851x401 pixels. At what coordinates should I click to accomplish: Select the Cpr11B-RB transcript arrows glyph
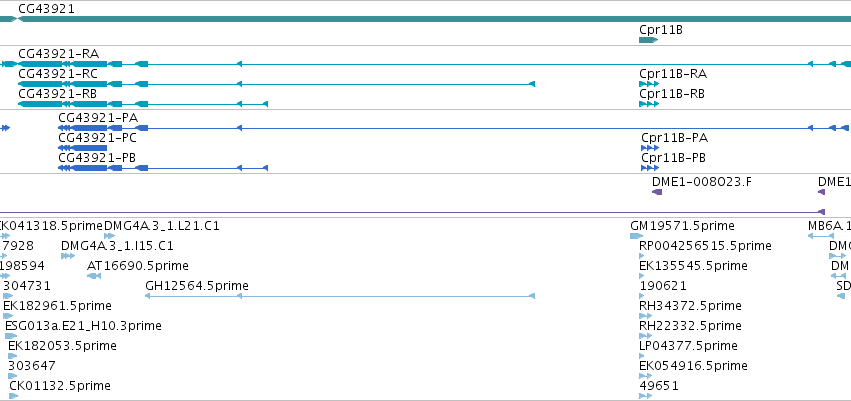[649, 104]
